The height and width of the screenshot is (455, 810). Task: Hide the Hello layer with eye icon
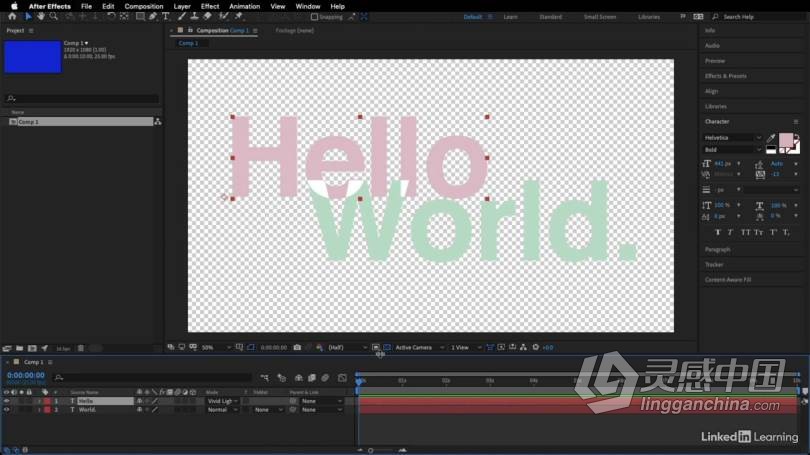[x=6, y=401]
